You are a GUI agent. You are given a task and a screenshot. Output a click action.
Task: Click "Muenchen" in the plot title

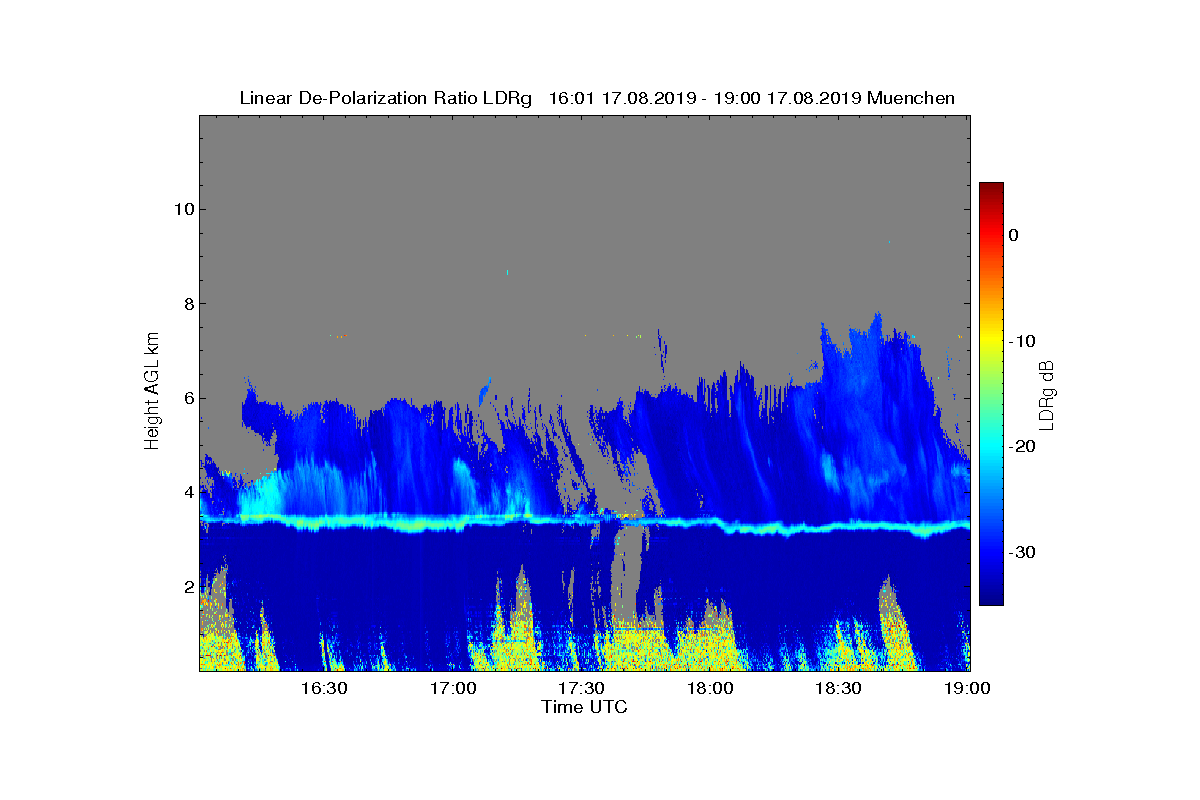pyautogui.click(x=911, y=98)
